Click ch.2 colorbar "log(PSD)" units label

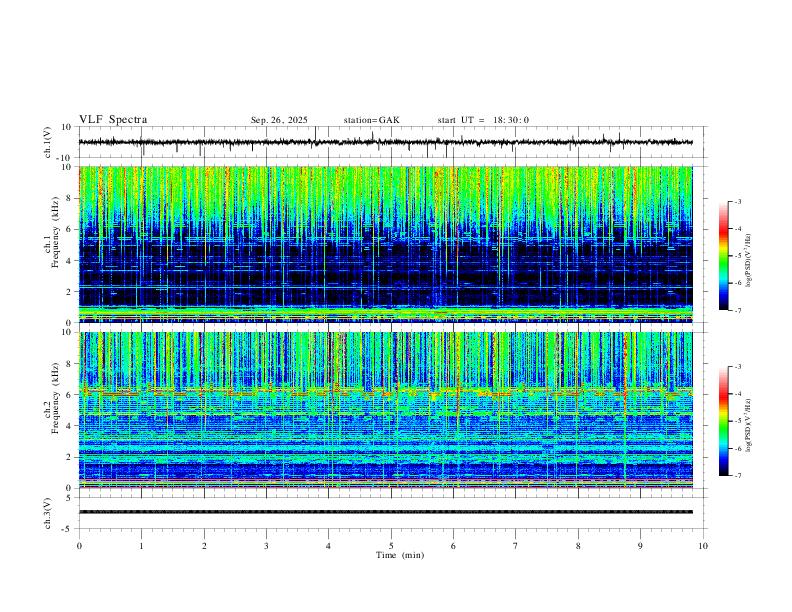click(748, 425)
